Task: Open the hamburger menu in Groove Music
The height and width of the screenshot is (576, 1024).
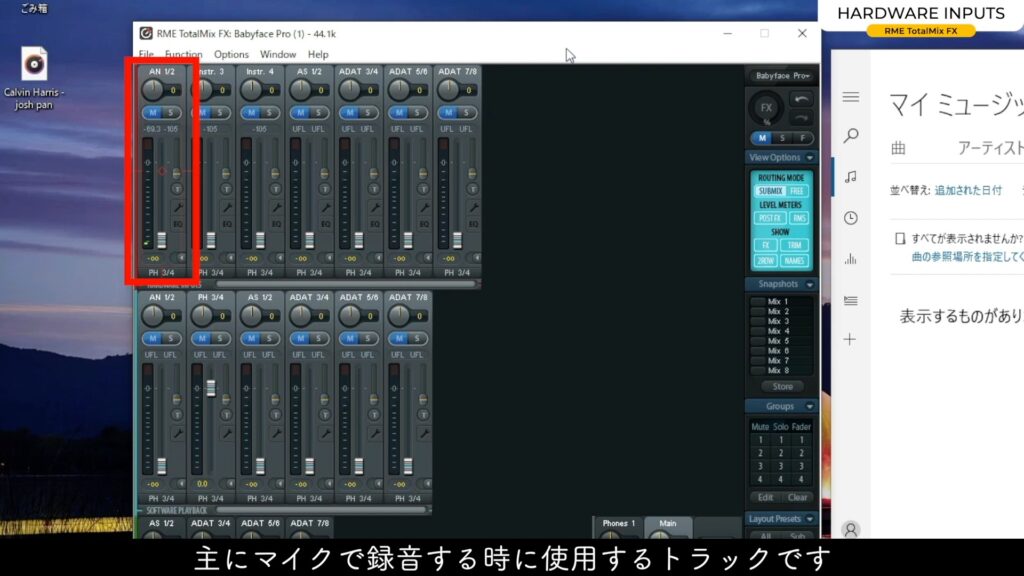Action: pyautogui.click(x=850, y=97)
